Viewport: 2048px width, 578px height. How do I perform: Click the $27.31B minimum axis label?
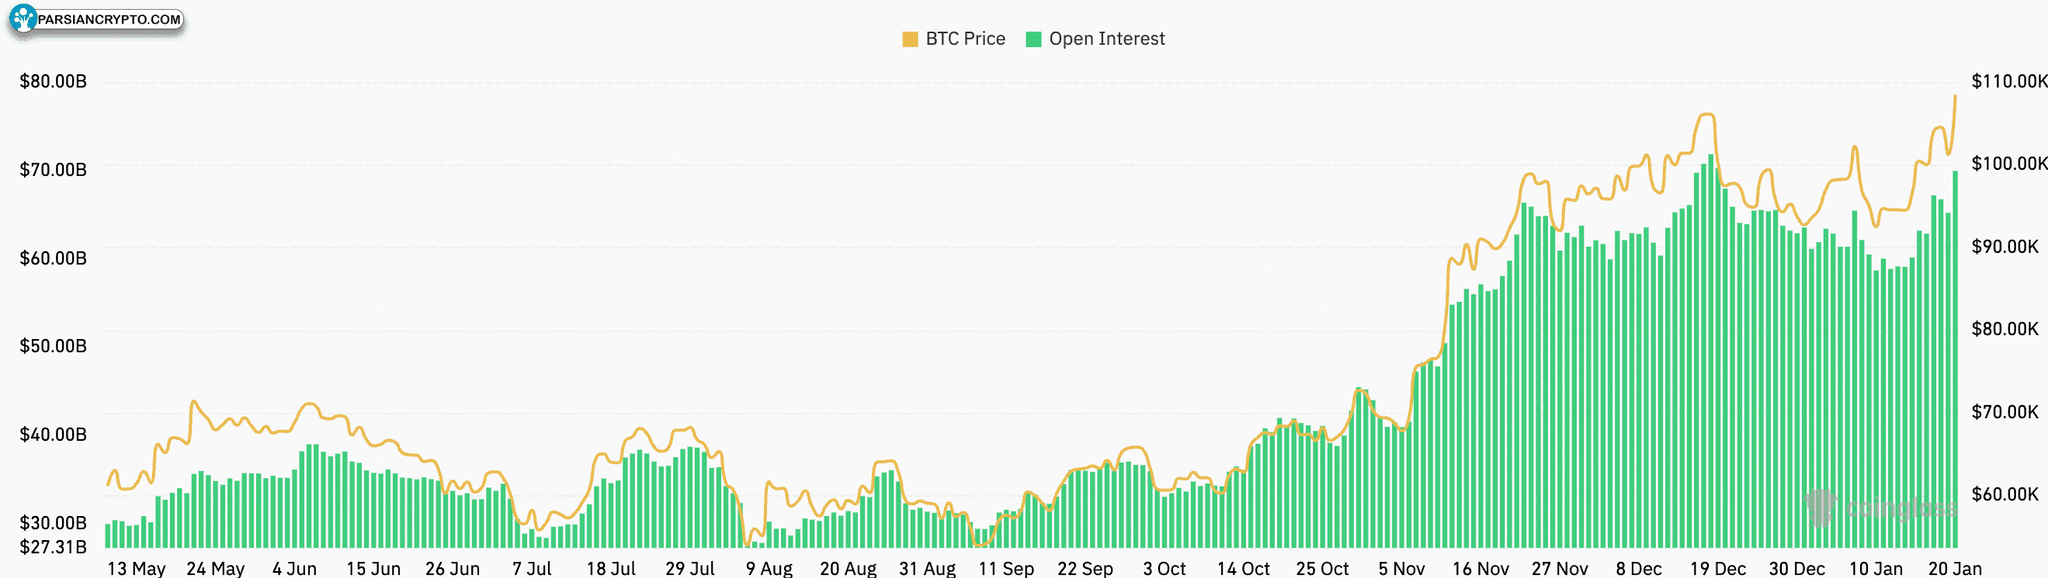(x=53, y=547)
